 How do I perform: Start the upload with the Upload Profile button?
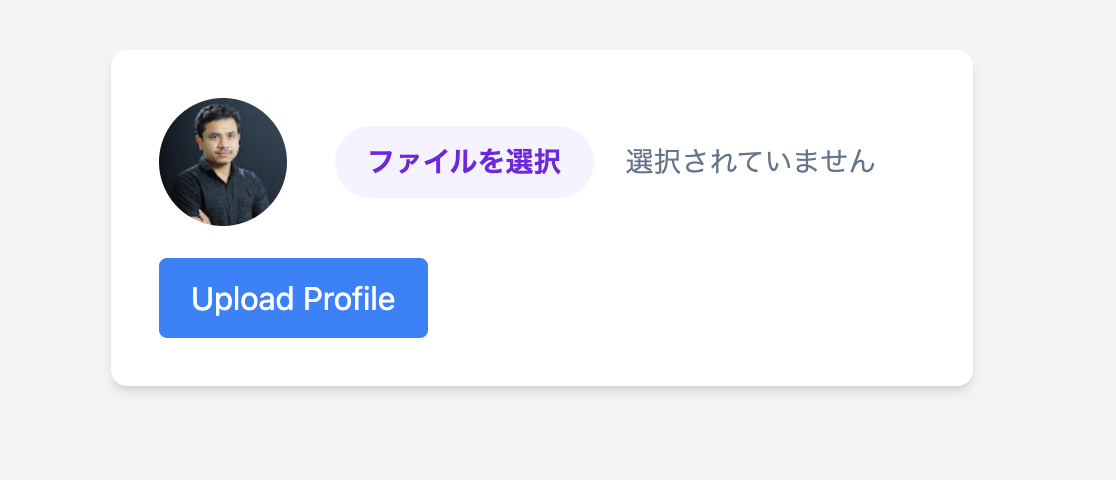(293, 298)
